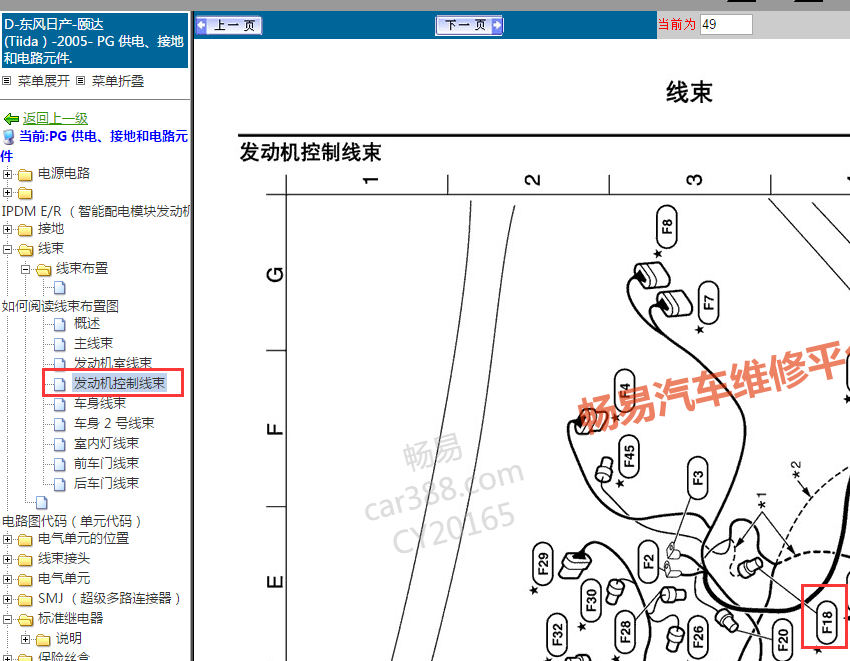The image size is (850, 661).
Task: Open the 车身线束 page
Action: (100, 403)
